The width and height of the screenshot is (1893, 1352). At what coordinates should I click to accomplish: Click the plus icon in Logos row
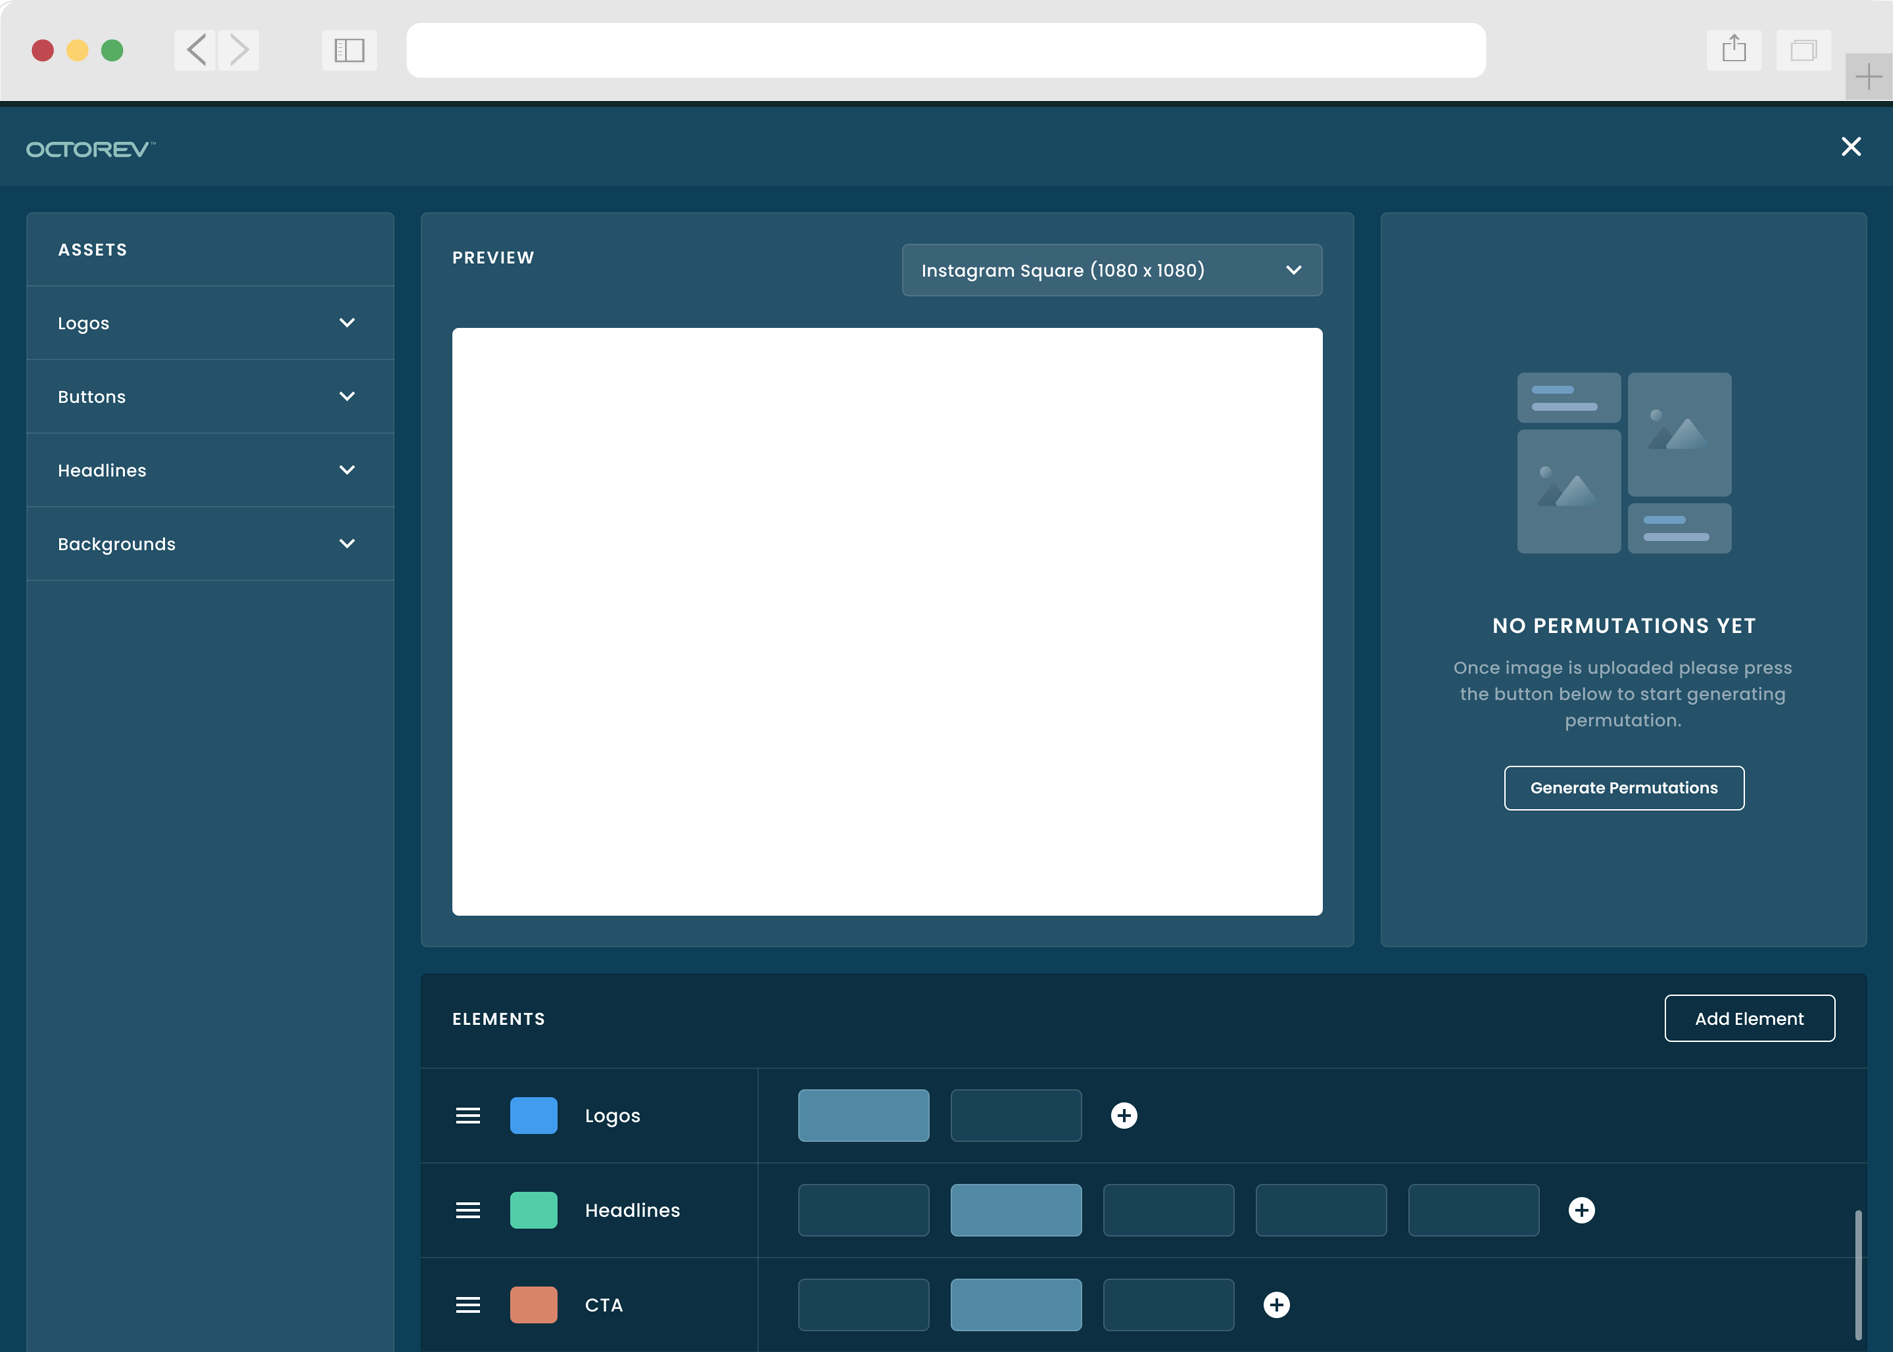(x=1124, y=1115)
